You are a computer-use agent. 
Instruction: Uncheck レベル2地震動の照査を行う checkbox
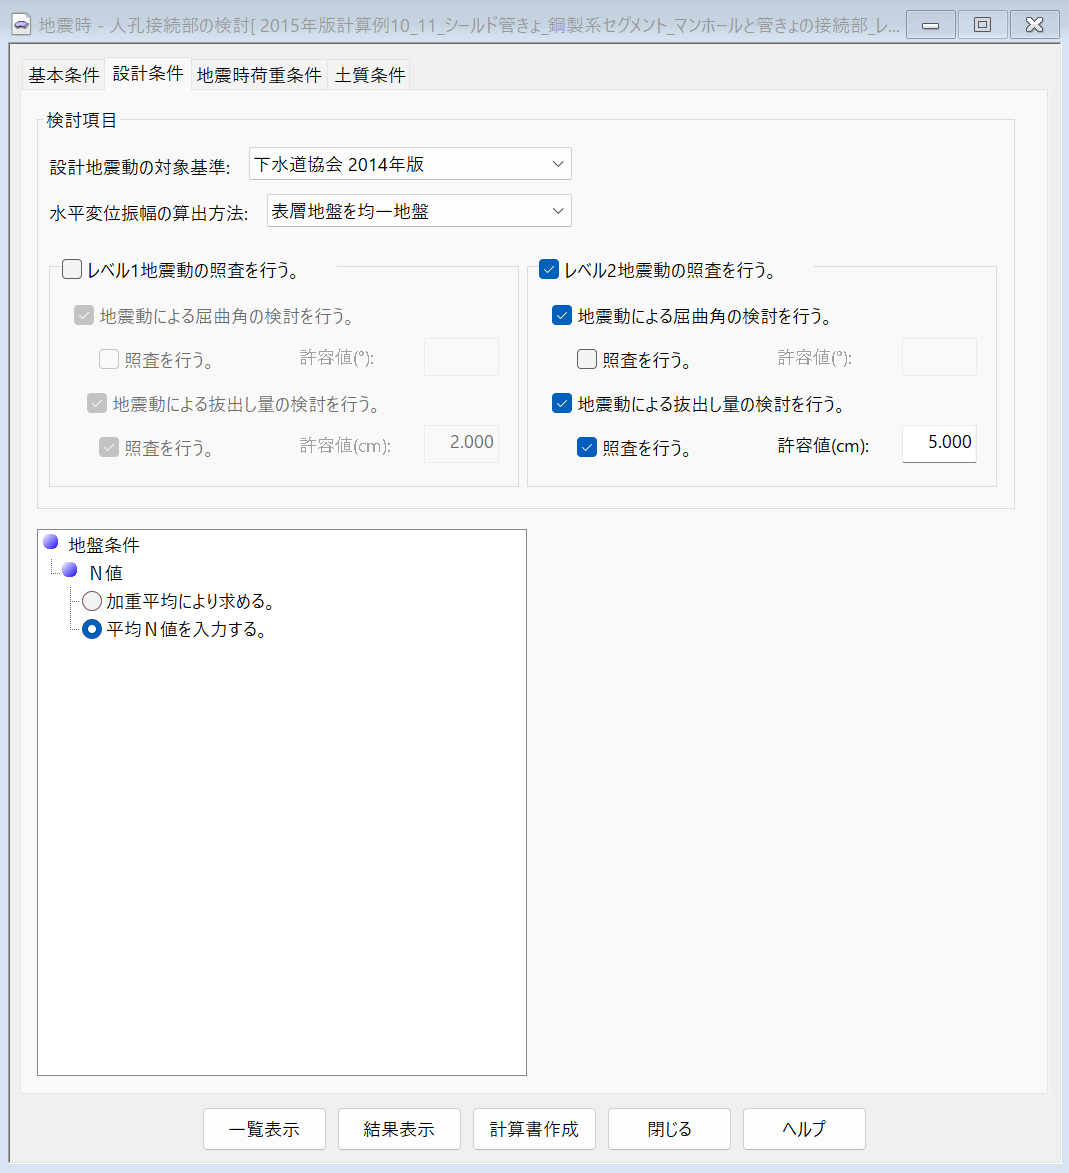pos(549,270)
